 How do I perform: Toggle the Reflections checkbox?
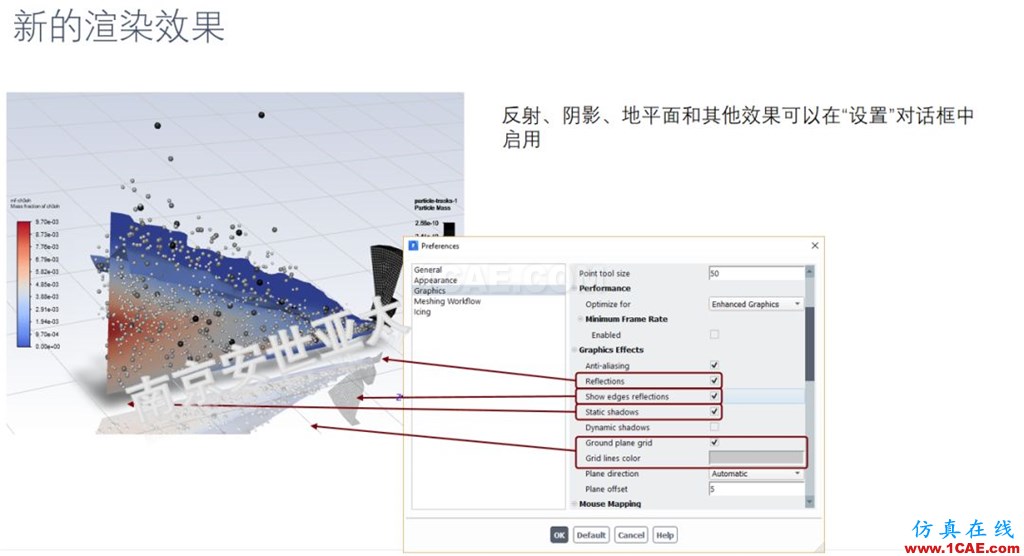(714, 380)
